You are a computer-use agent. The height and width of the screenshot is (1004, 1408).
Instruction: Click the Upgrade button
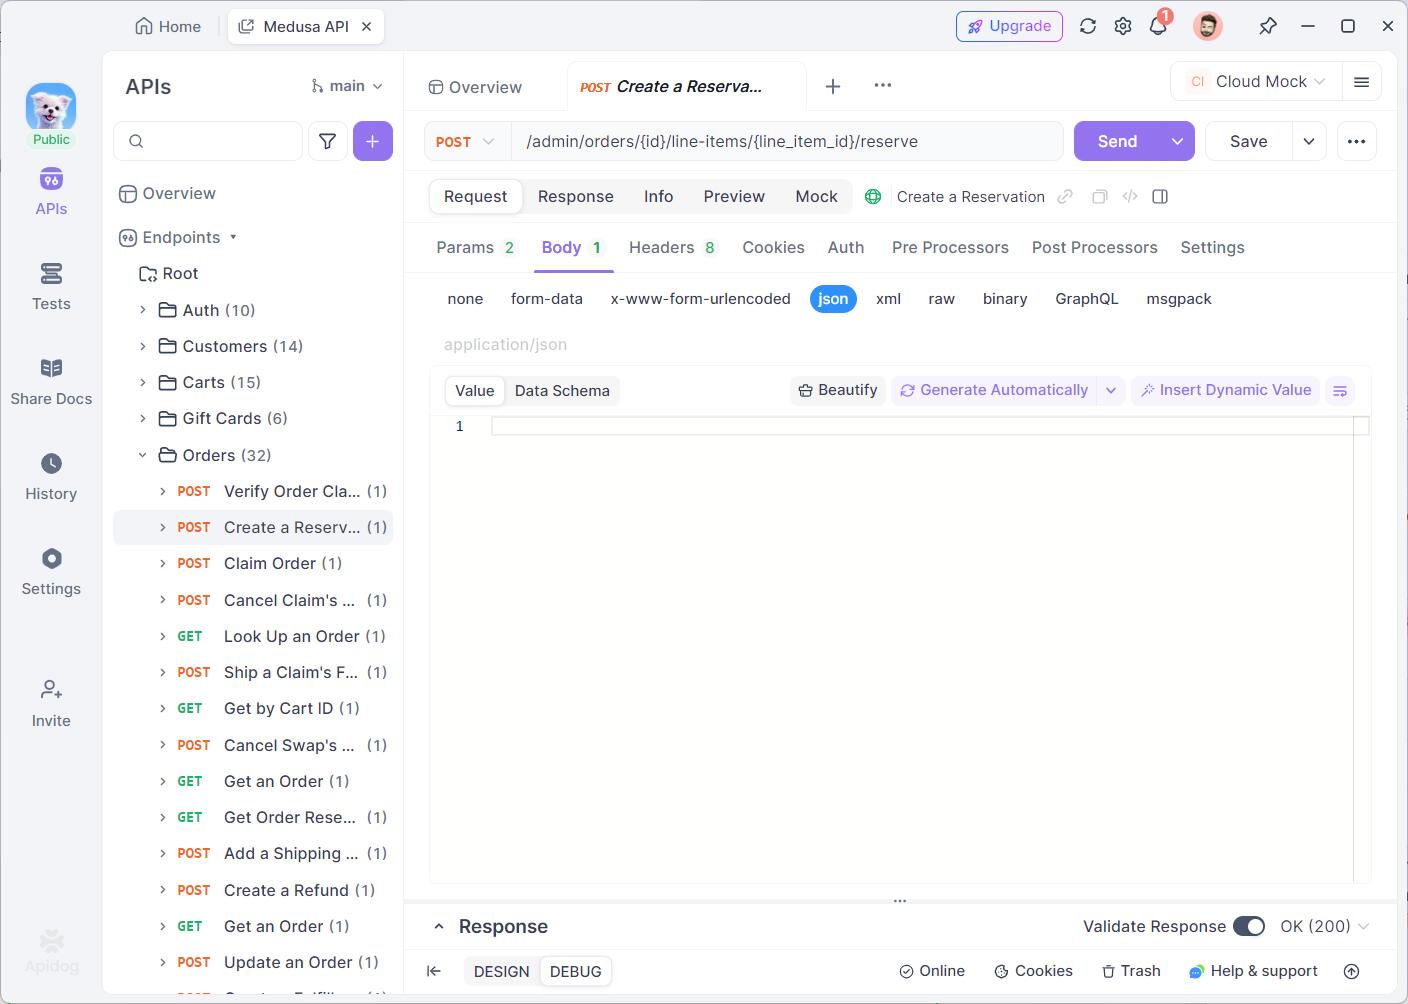[1009, 27]
